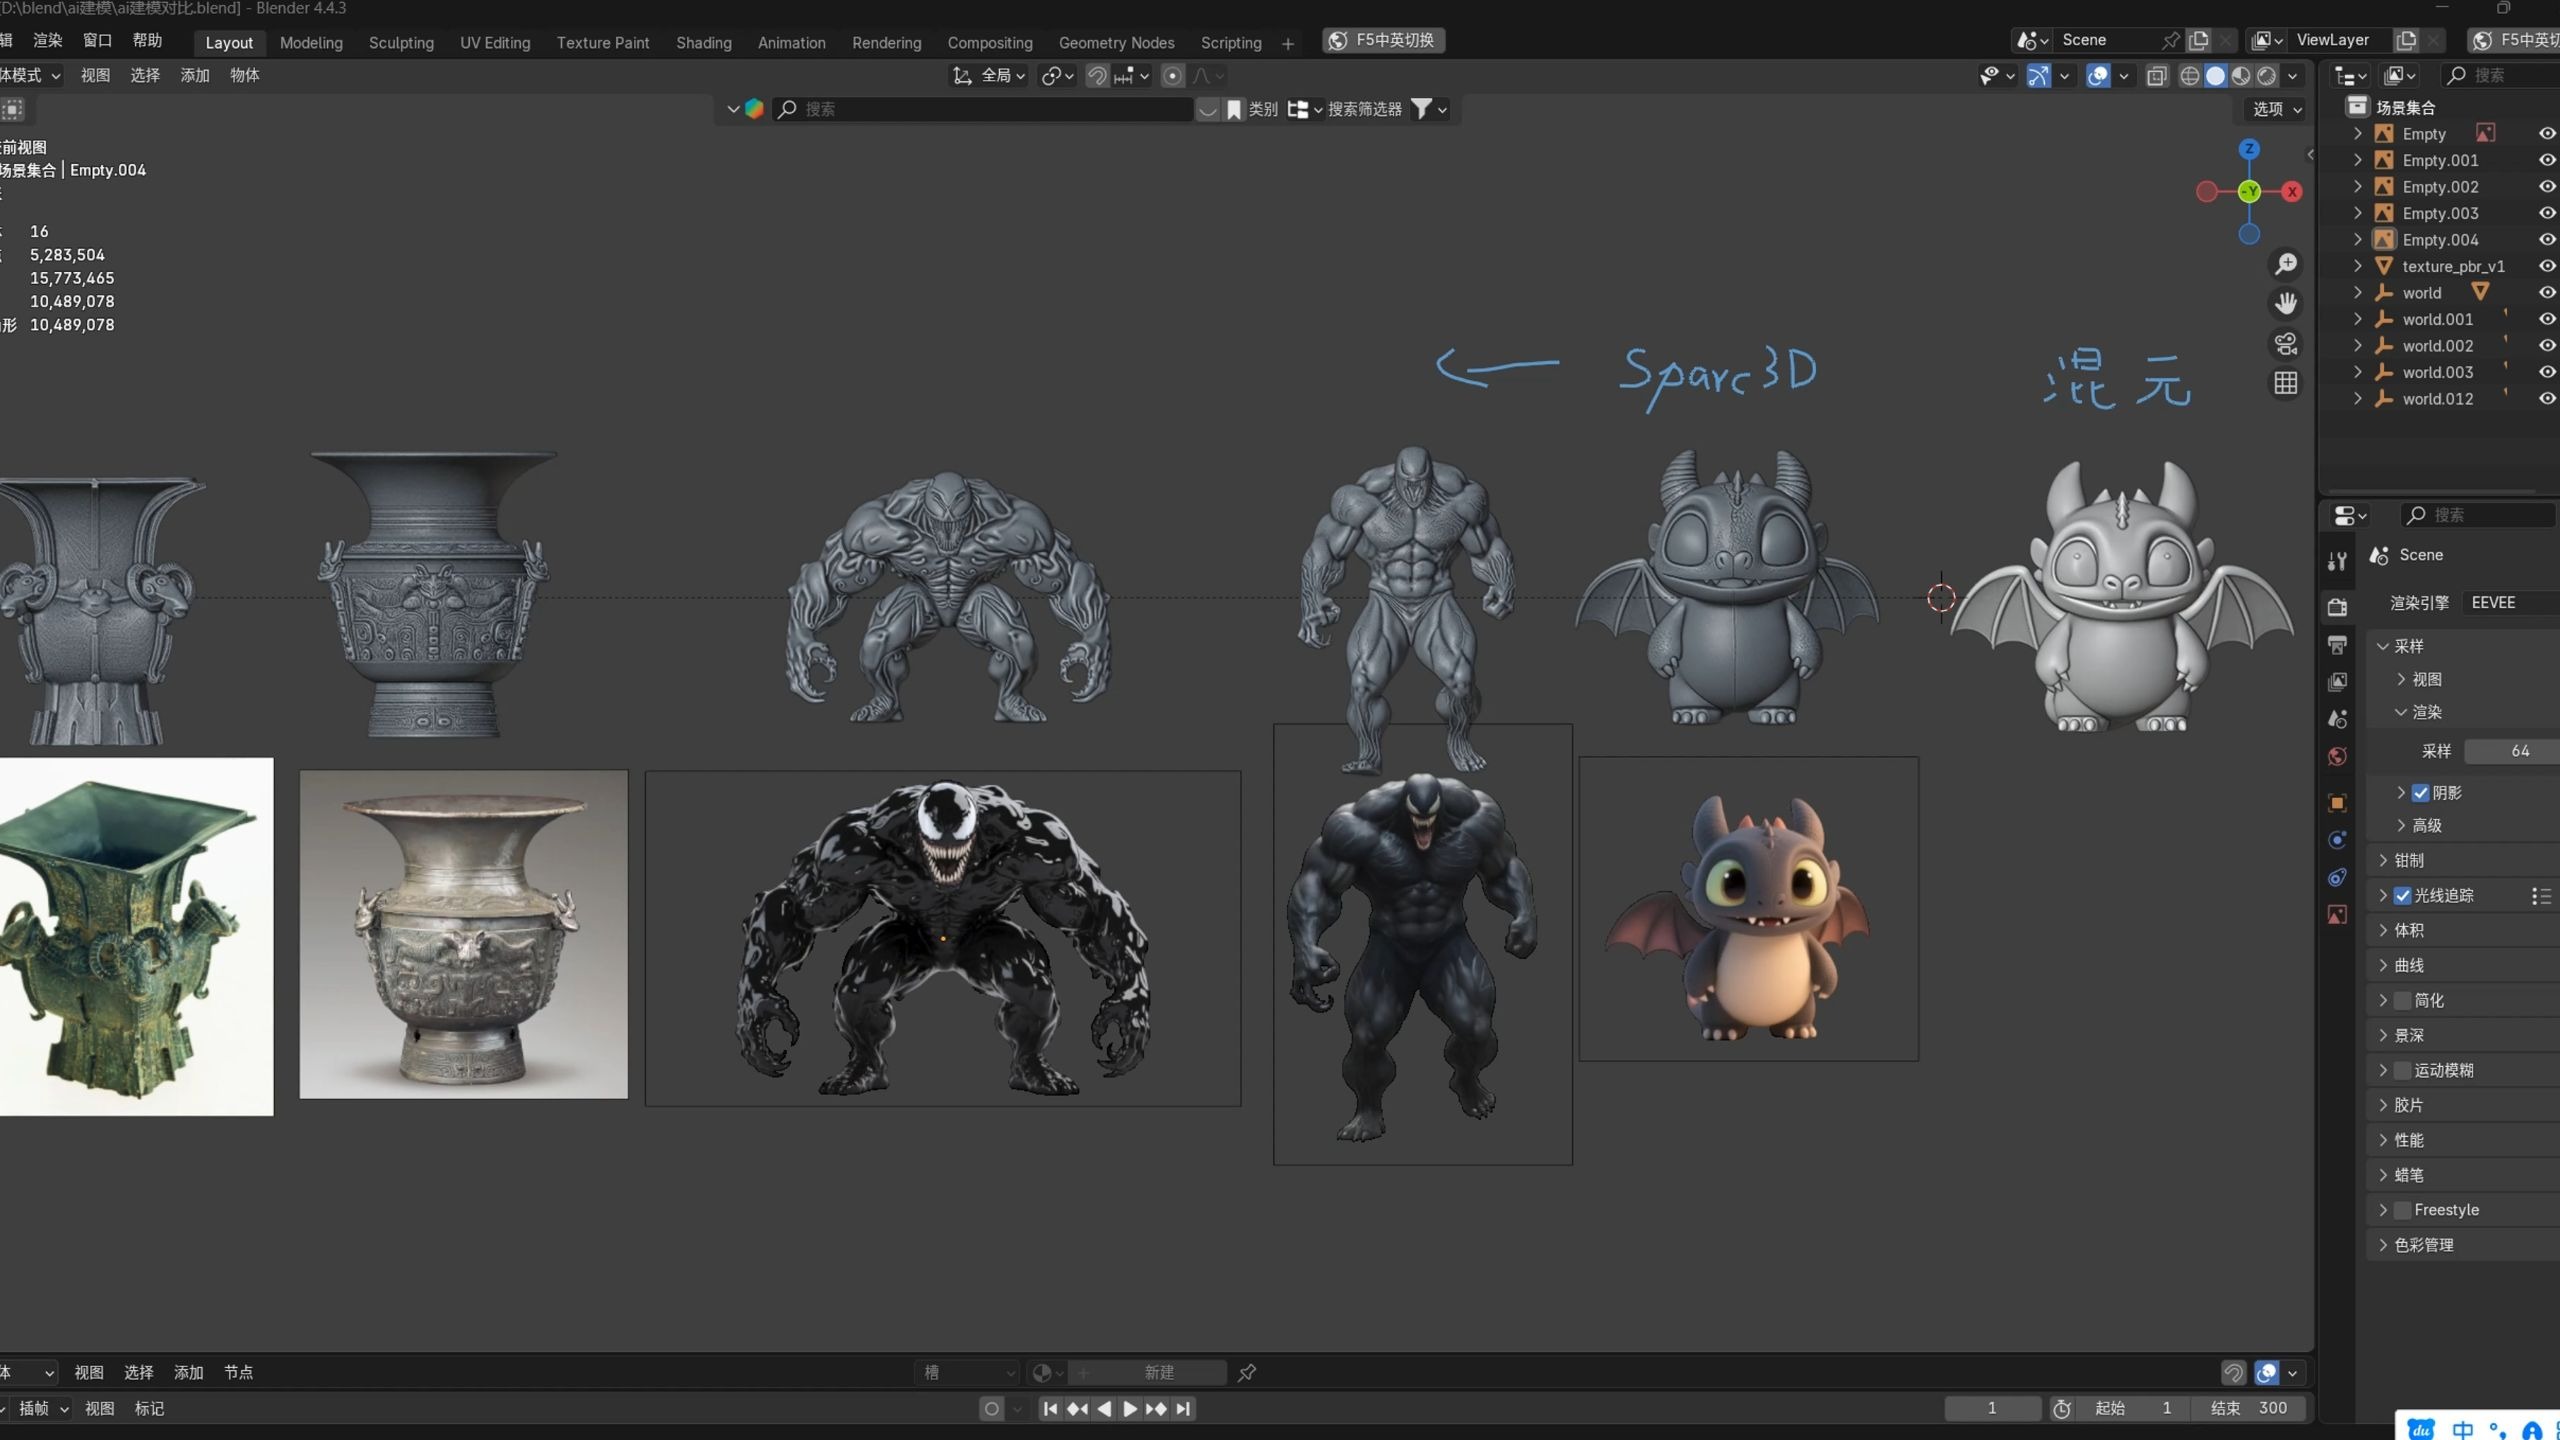Enable the Freestyle checkbox

coord(2402,1210)
